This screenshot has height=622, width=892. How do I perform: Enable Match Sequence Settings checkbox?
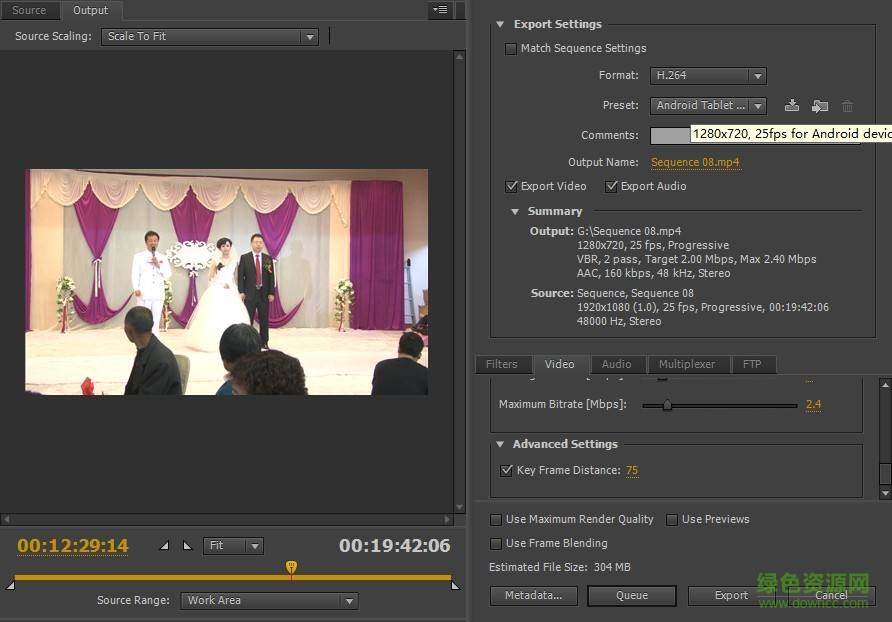511,48
